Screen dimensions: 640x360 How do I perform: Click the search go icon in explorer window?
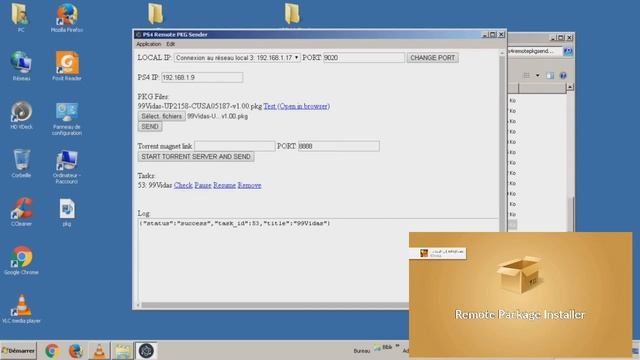click(x=568, y=51)
